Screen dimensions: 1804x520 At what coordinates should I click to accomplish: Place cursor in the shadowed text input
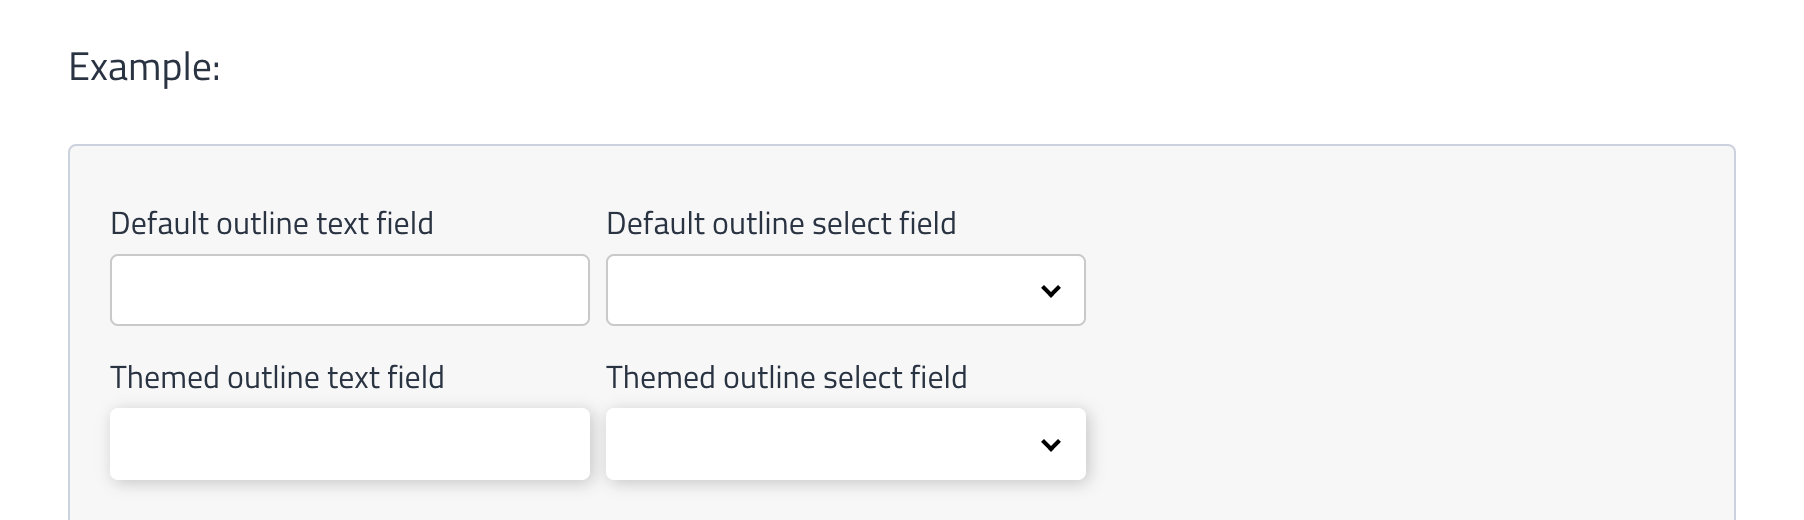(349, 444)
